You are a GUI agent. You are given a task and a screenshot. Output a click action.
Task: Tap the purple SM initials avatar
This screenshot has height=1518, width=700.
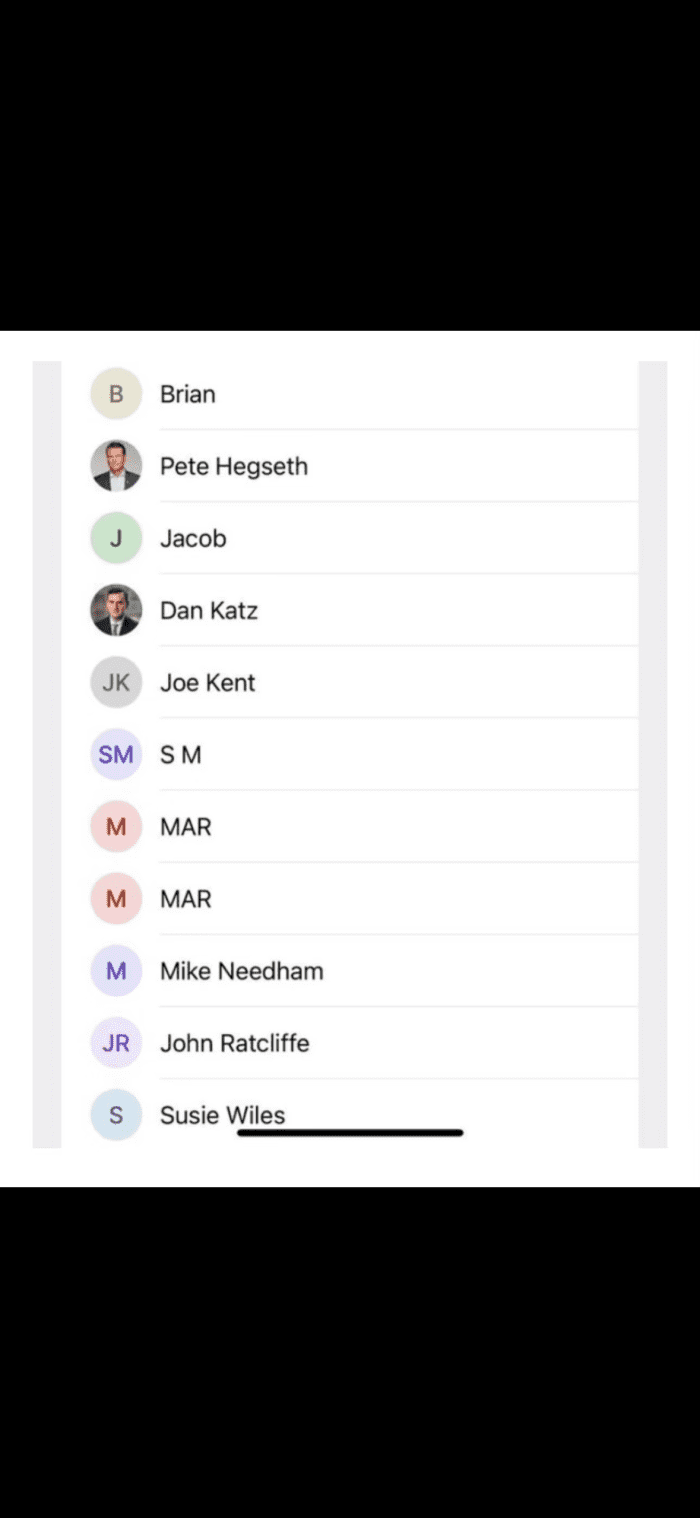[116, 755]
